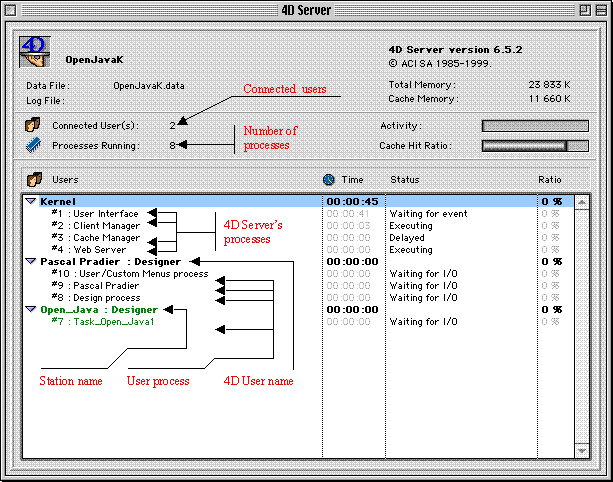The width and height of the screenshot is (613, 482).
Task: Click the Activity progress bar
Action: click(x=538, y=126)
